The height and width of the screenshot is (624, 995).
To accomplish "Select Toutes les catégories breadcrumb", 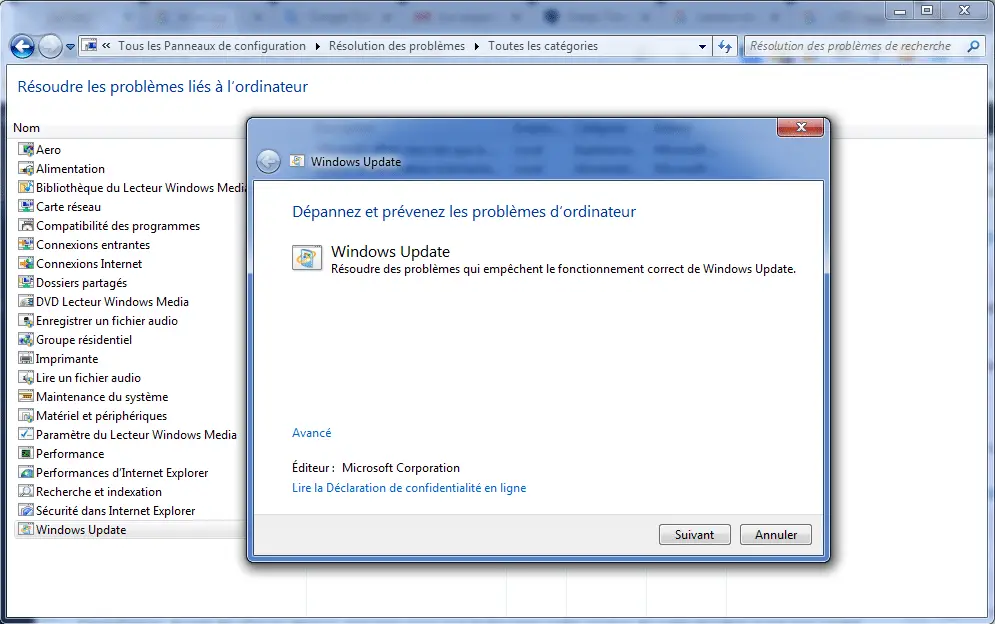I will (543, 46).
